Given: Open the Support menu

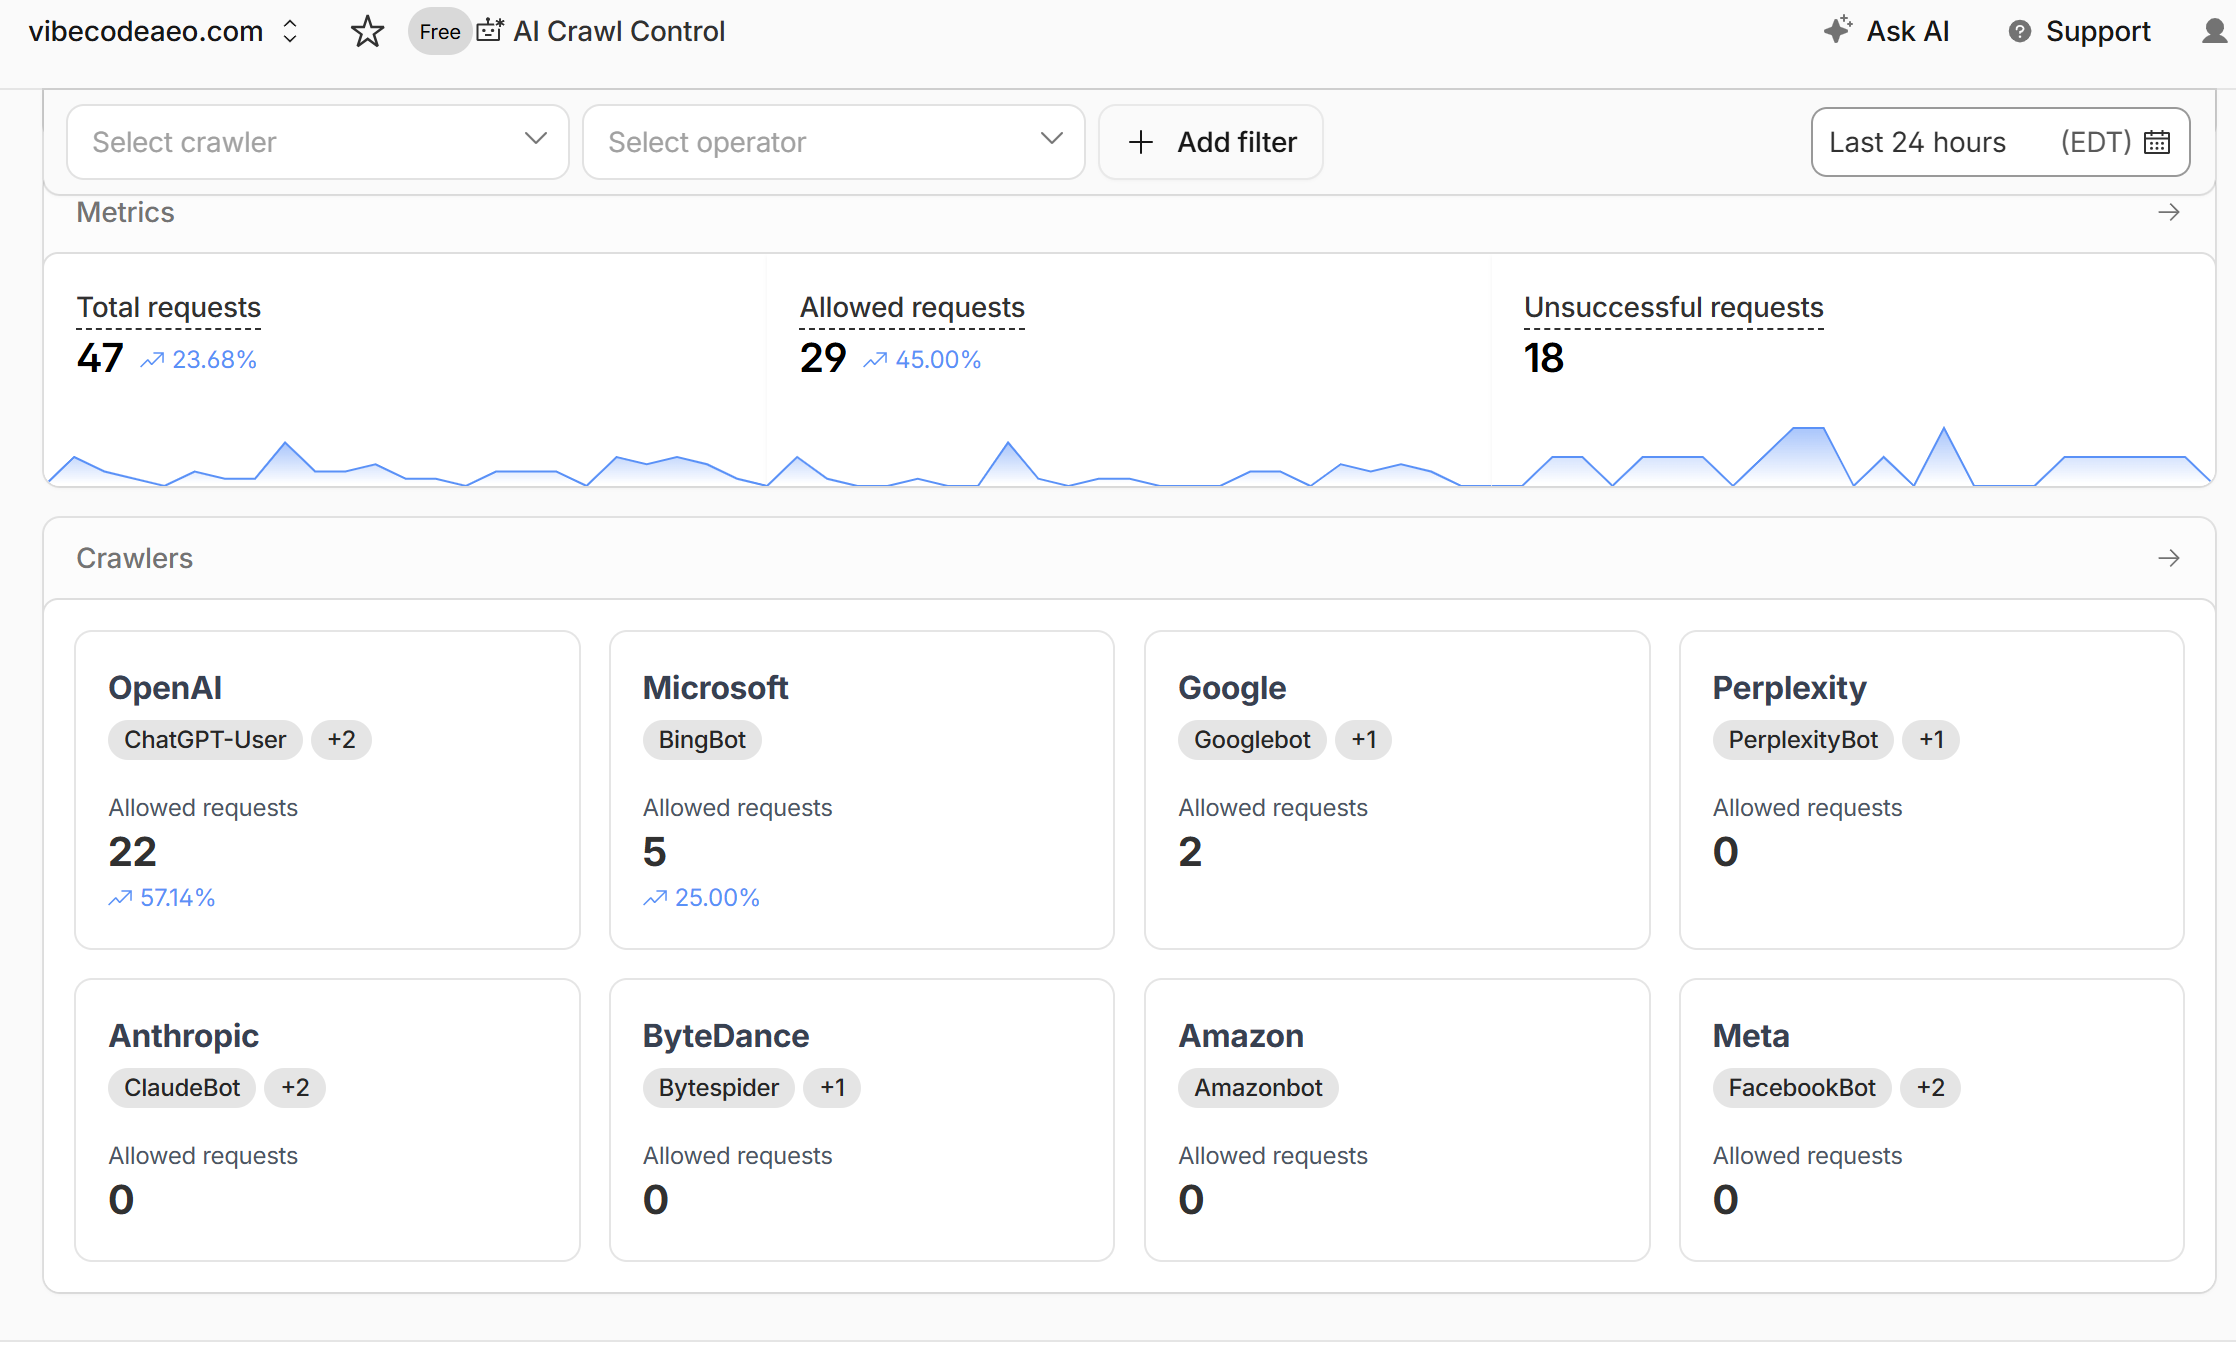Looking at the screenshot, I should 2079,32.
